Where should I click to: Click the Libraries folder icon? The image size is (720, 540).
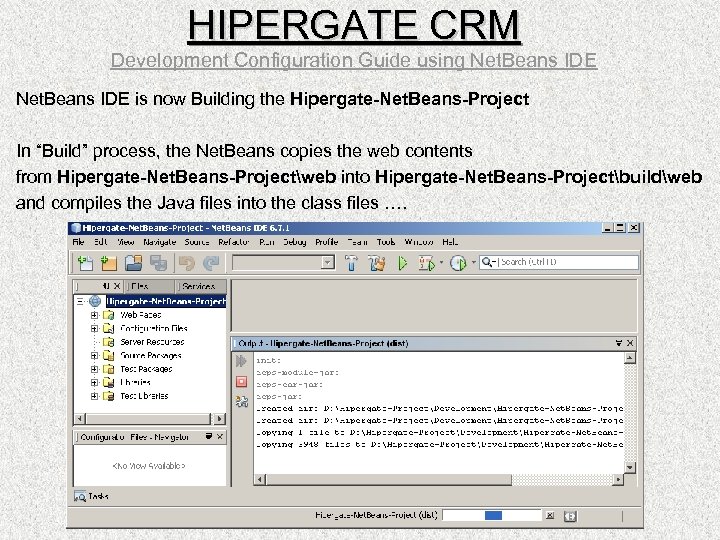point(109,382)
